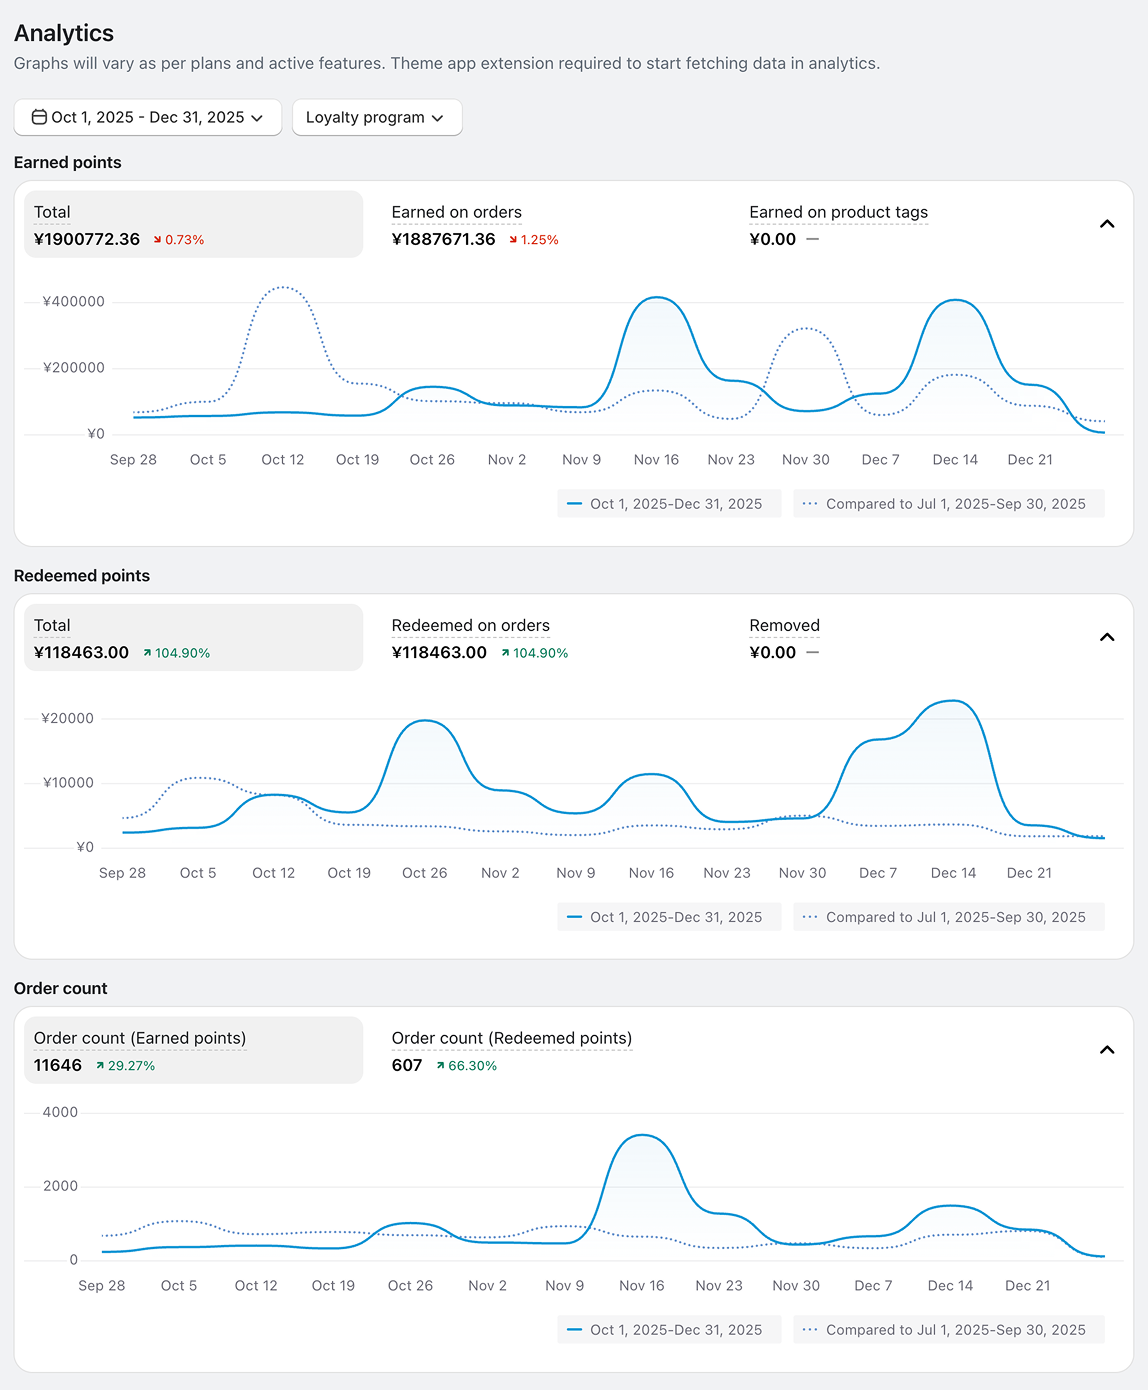Select the Earned points Total metric tab
This screenshot has height=1390, width=1148.
(x=193, y=224)
